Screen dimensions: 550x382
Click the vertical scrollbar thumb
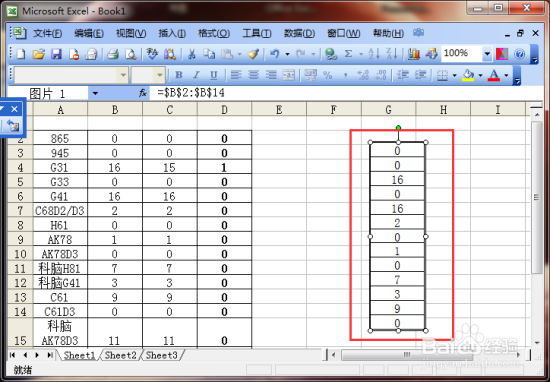tap(536, 197)
